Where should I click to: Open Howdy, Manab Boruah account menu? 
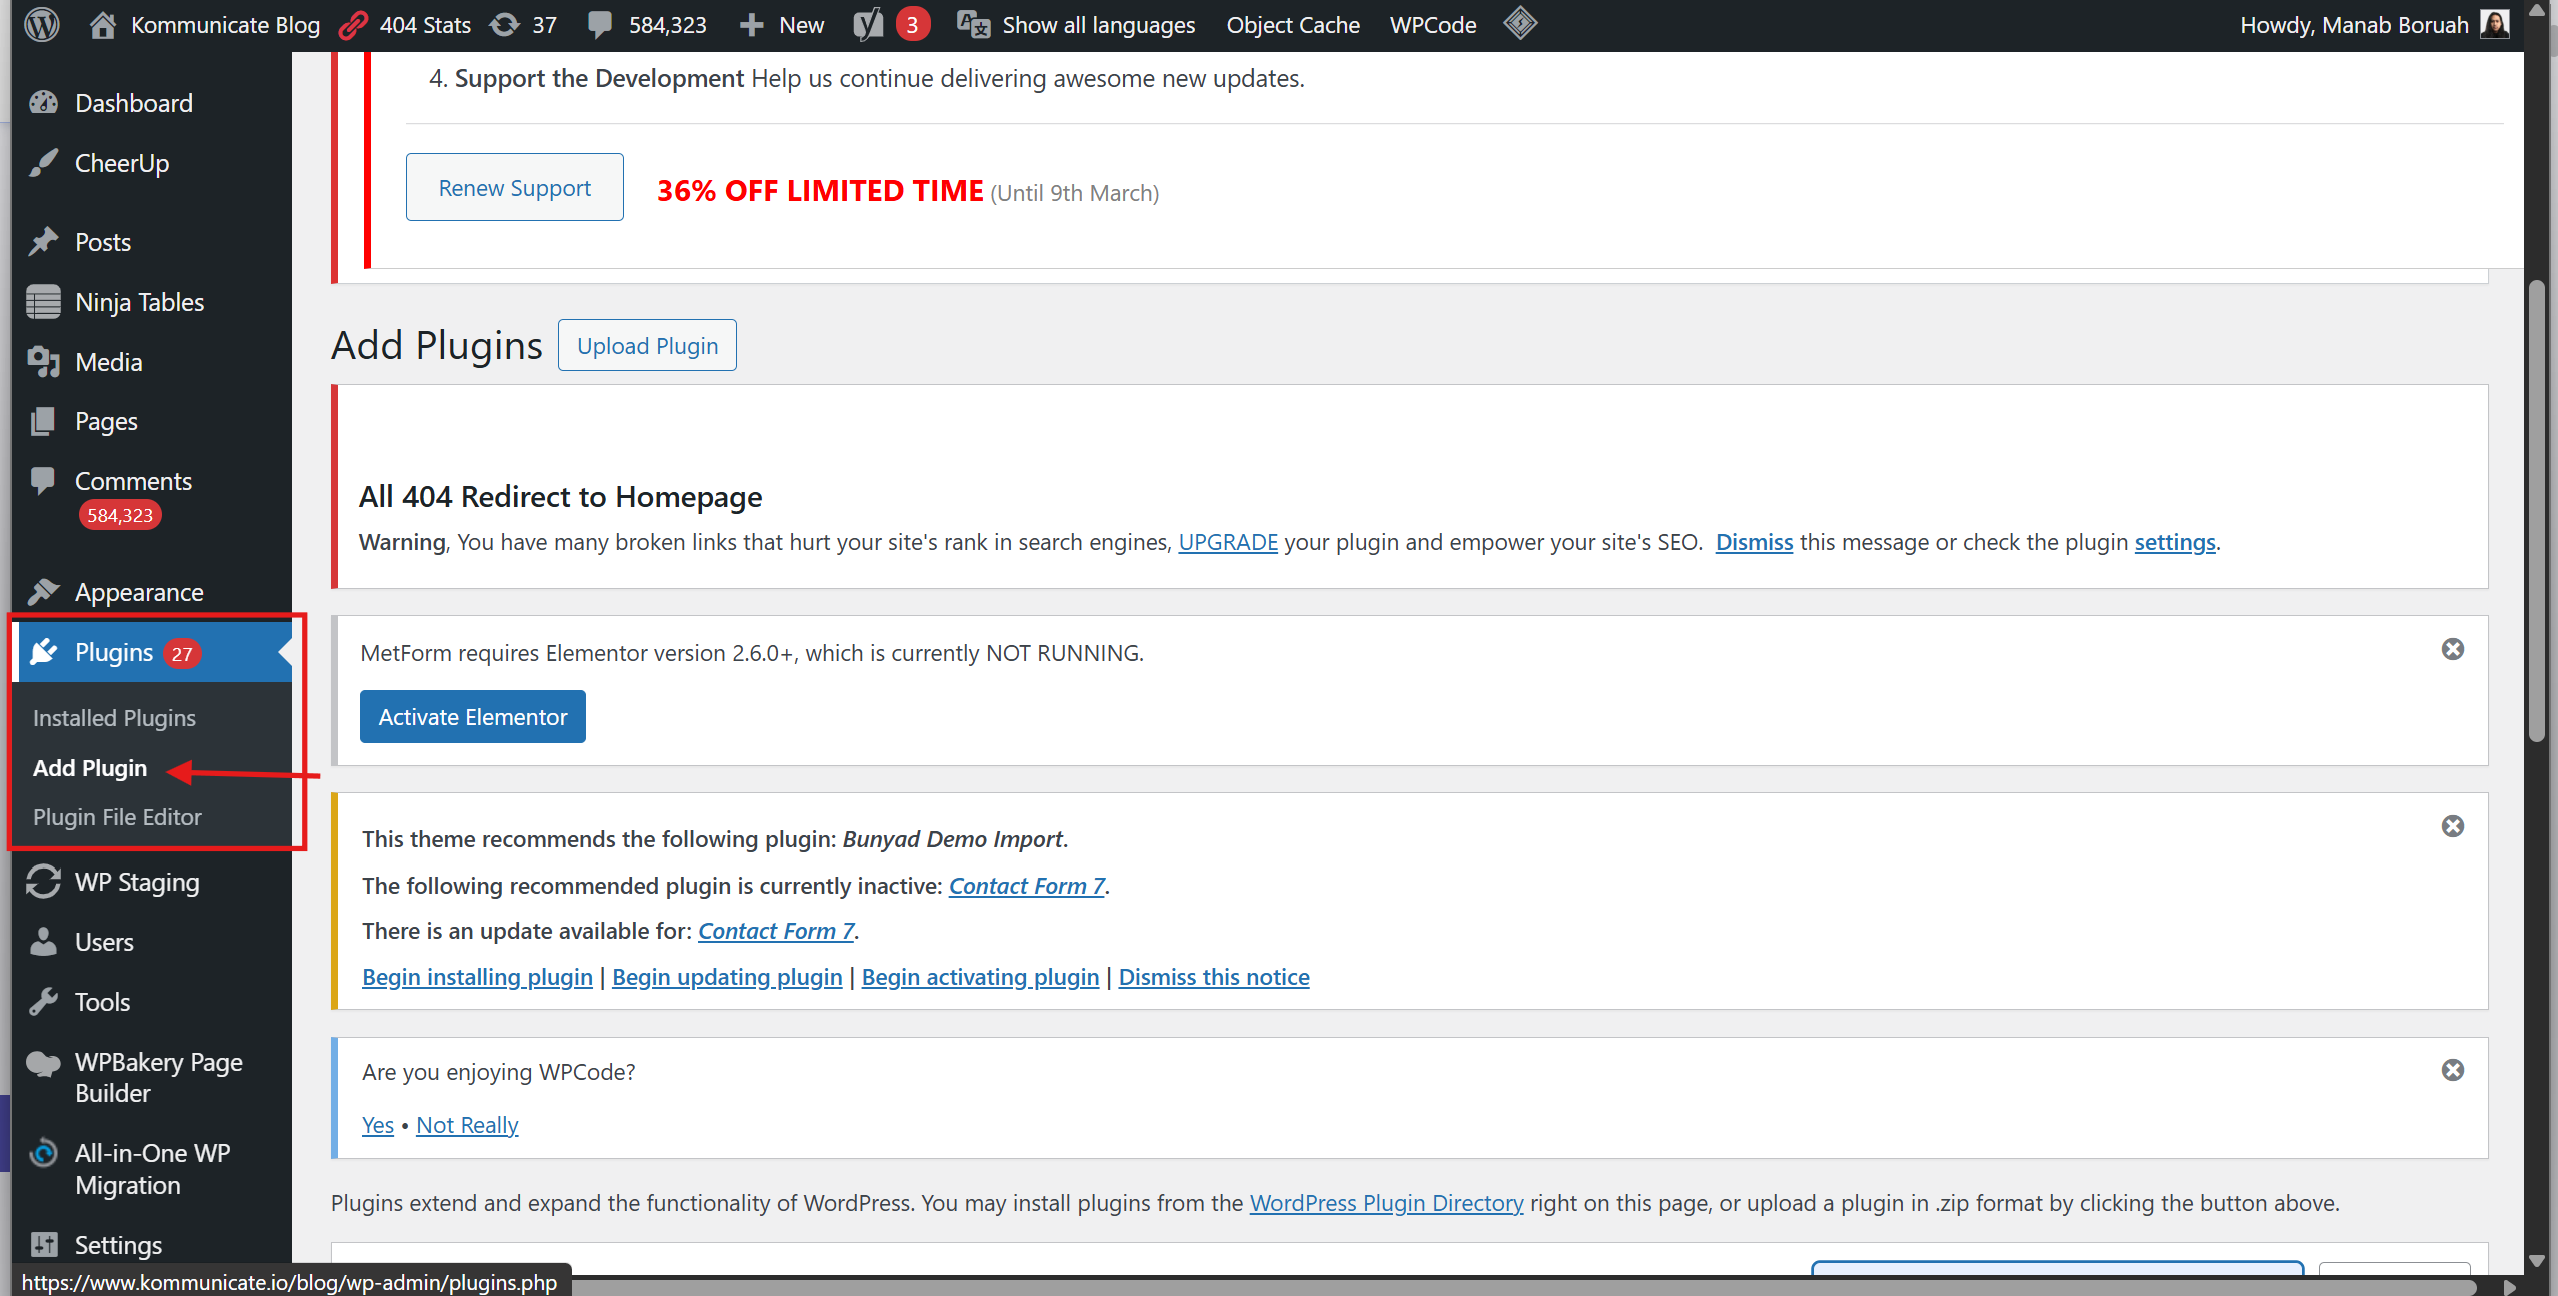pyautogui.click(x=2374, y=25)
